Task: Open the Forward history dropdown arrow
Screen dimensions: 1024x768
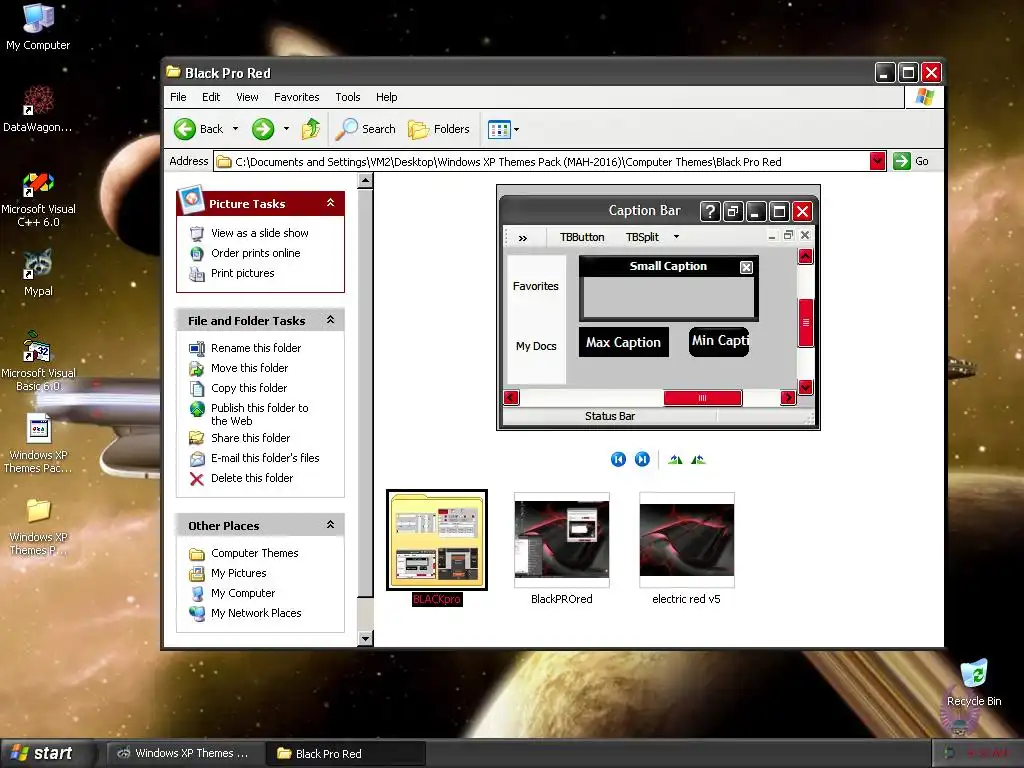Action: (x=286, y=129)
